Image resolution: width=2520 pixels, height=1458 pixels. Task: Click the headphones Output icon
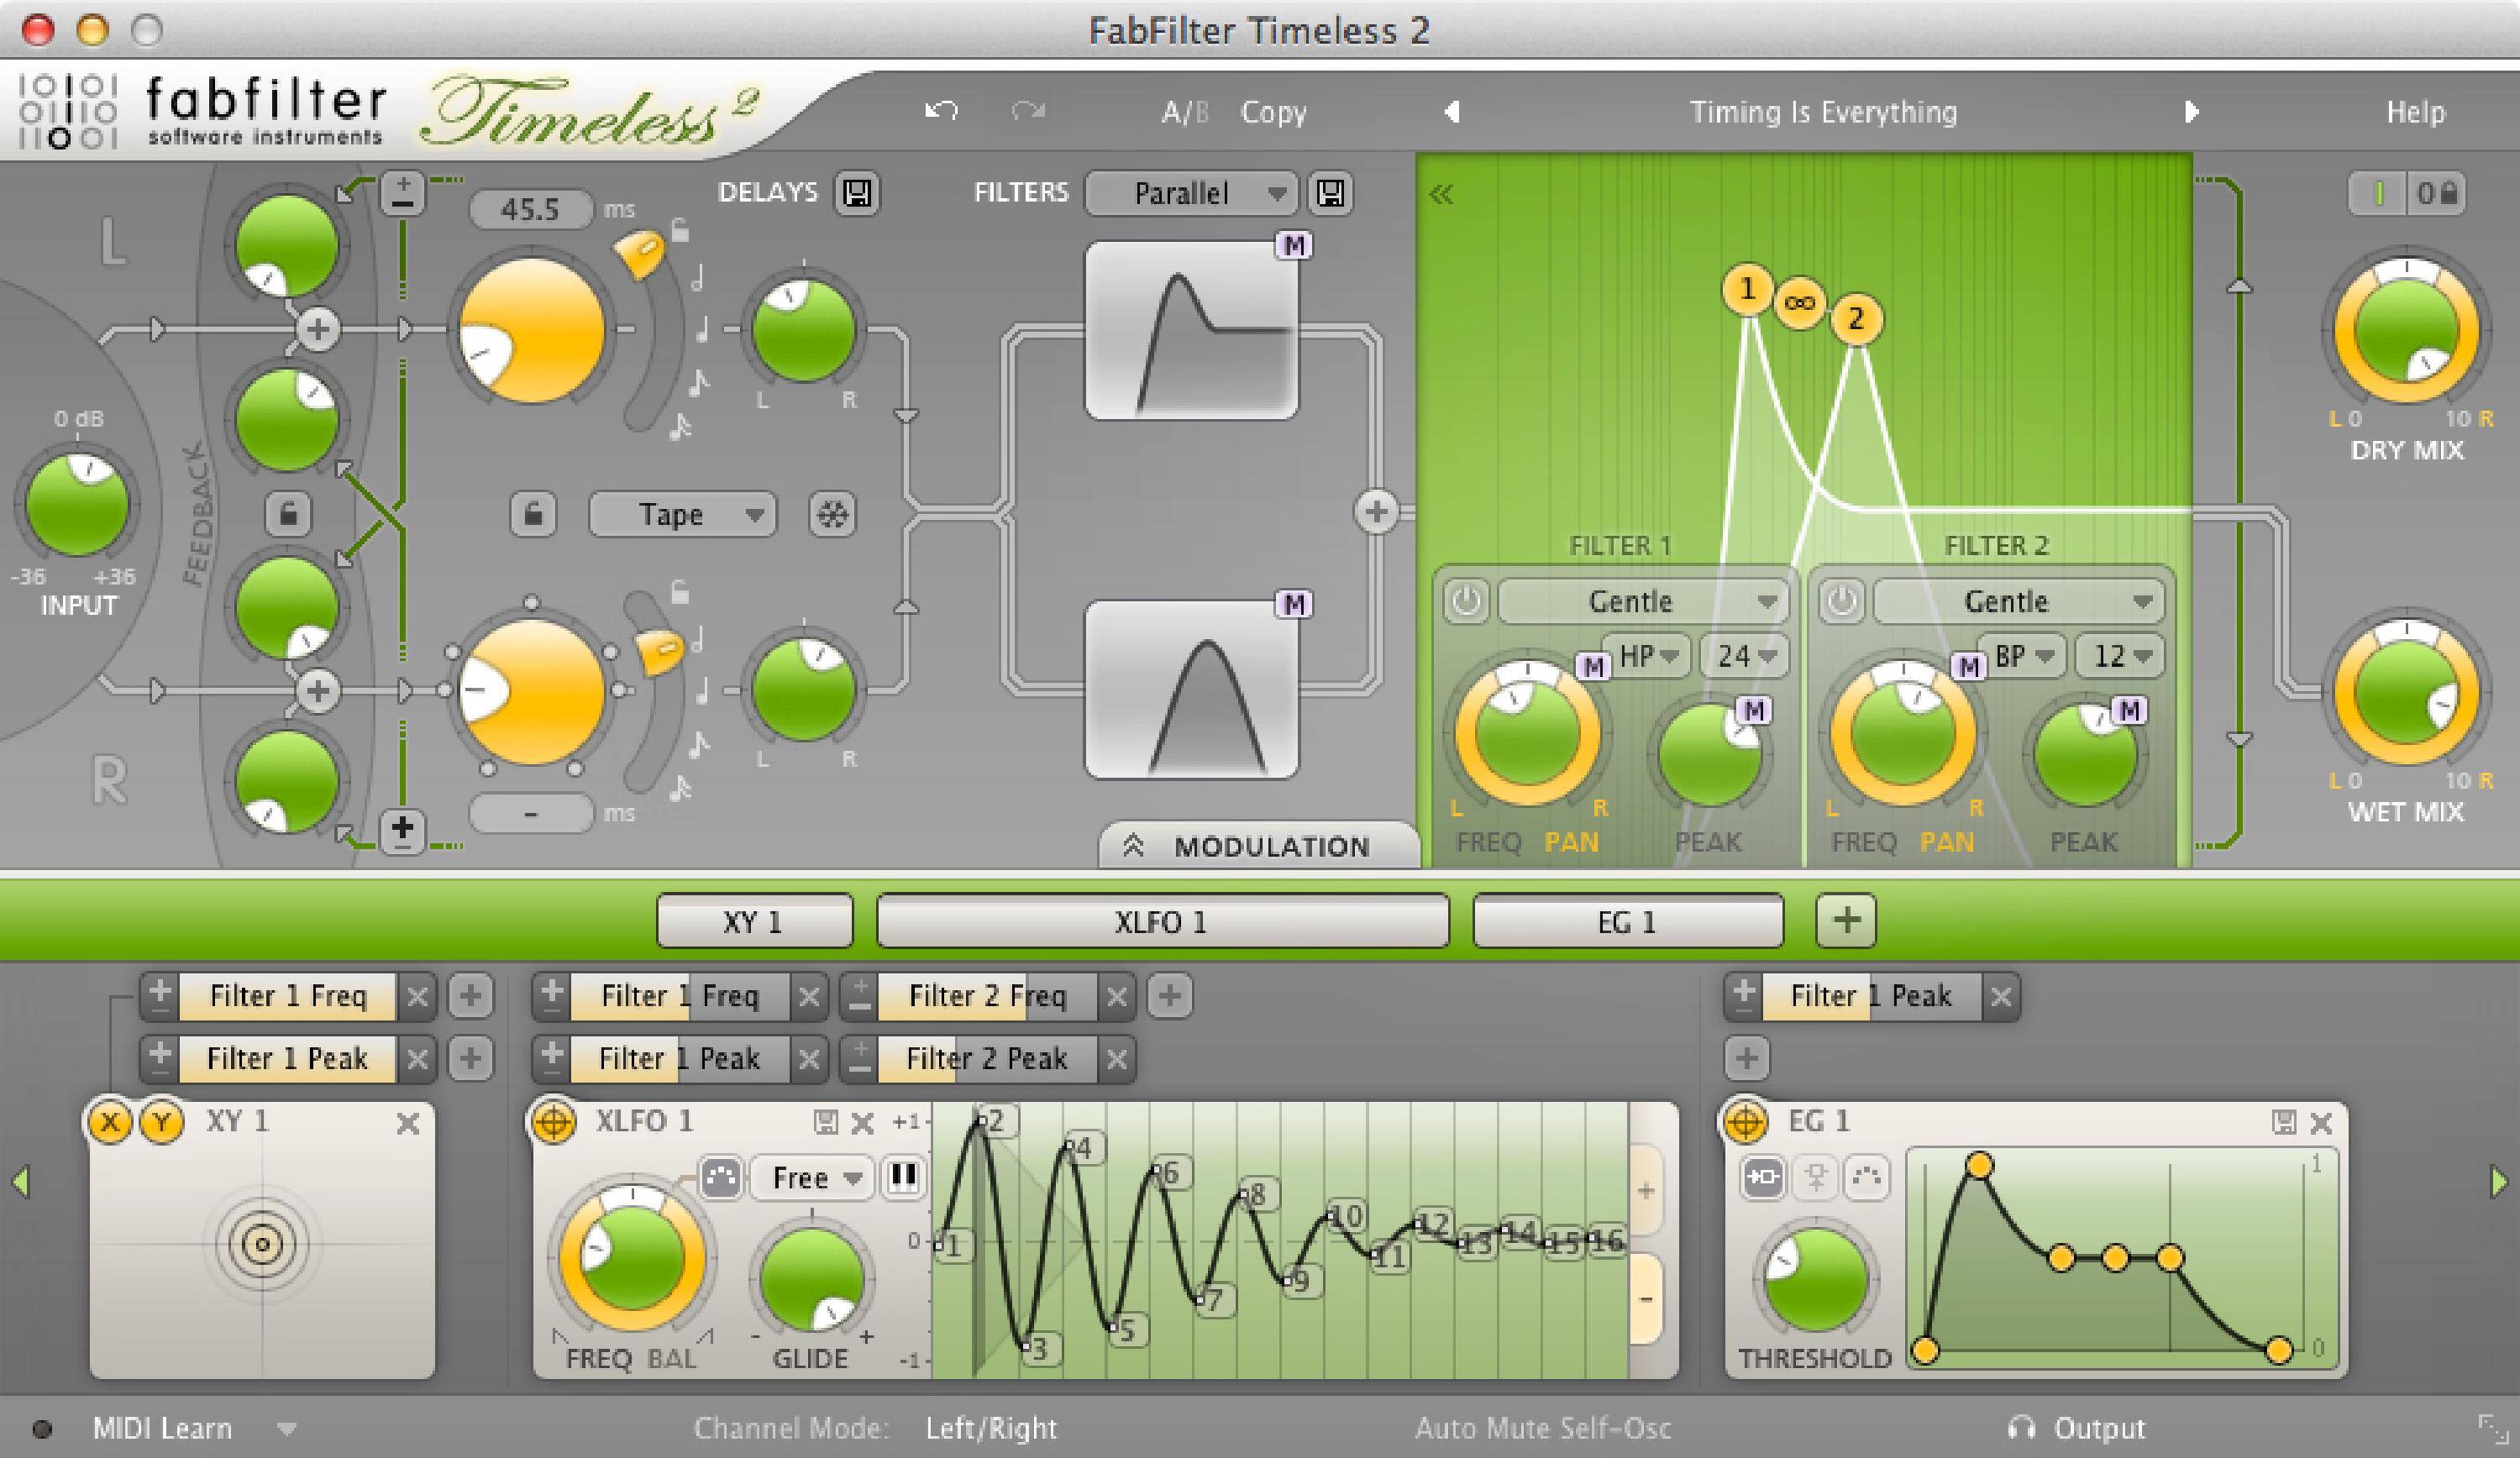pos(2021,1428)
